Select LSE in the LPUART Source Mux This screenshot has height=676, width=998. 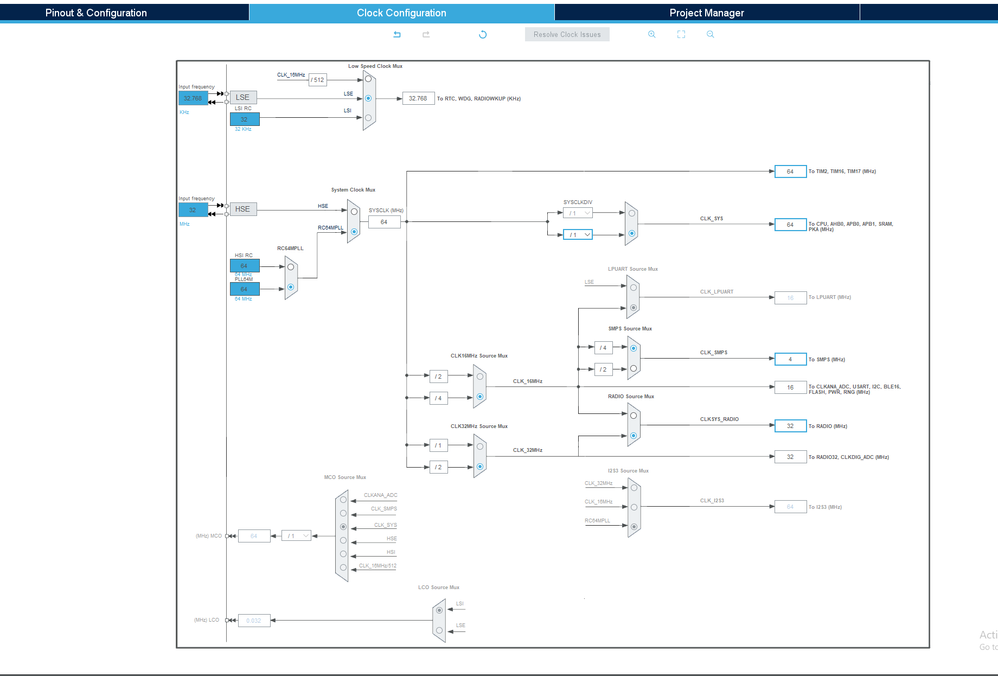[x=633, y=288]
